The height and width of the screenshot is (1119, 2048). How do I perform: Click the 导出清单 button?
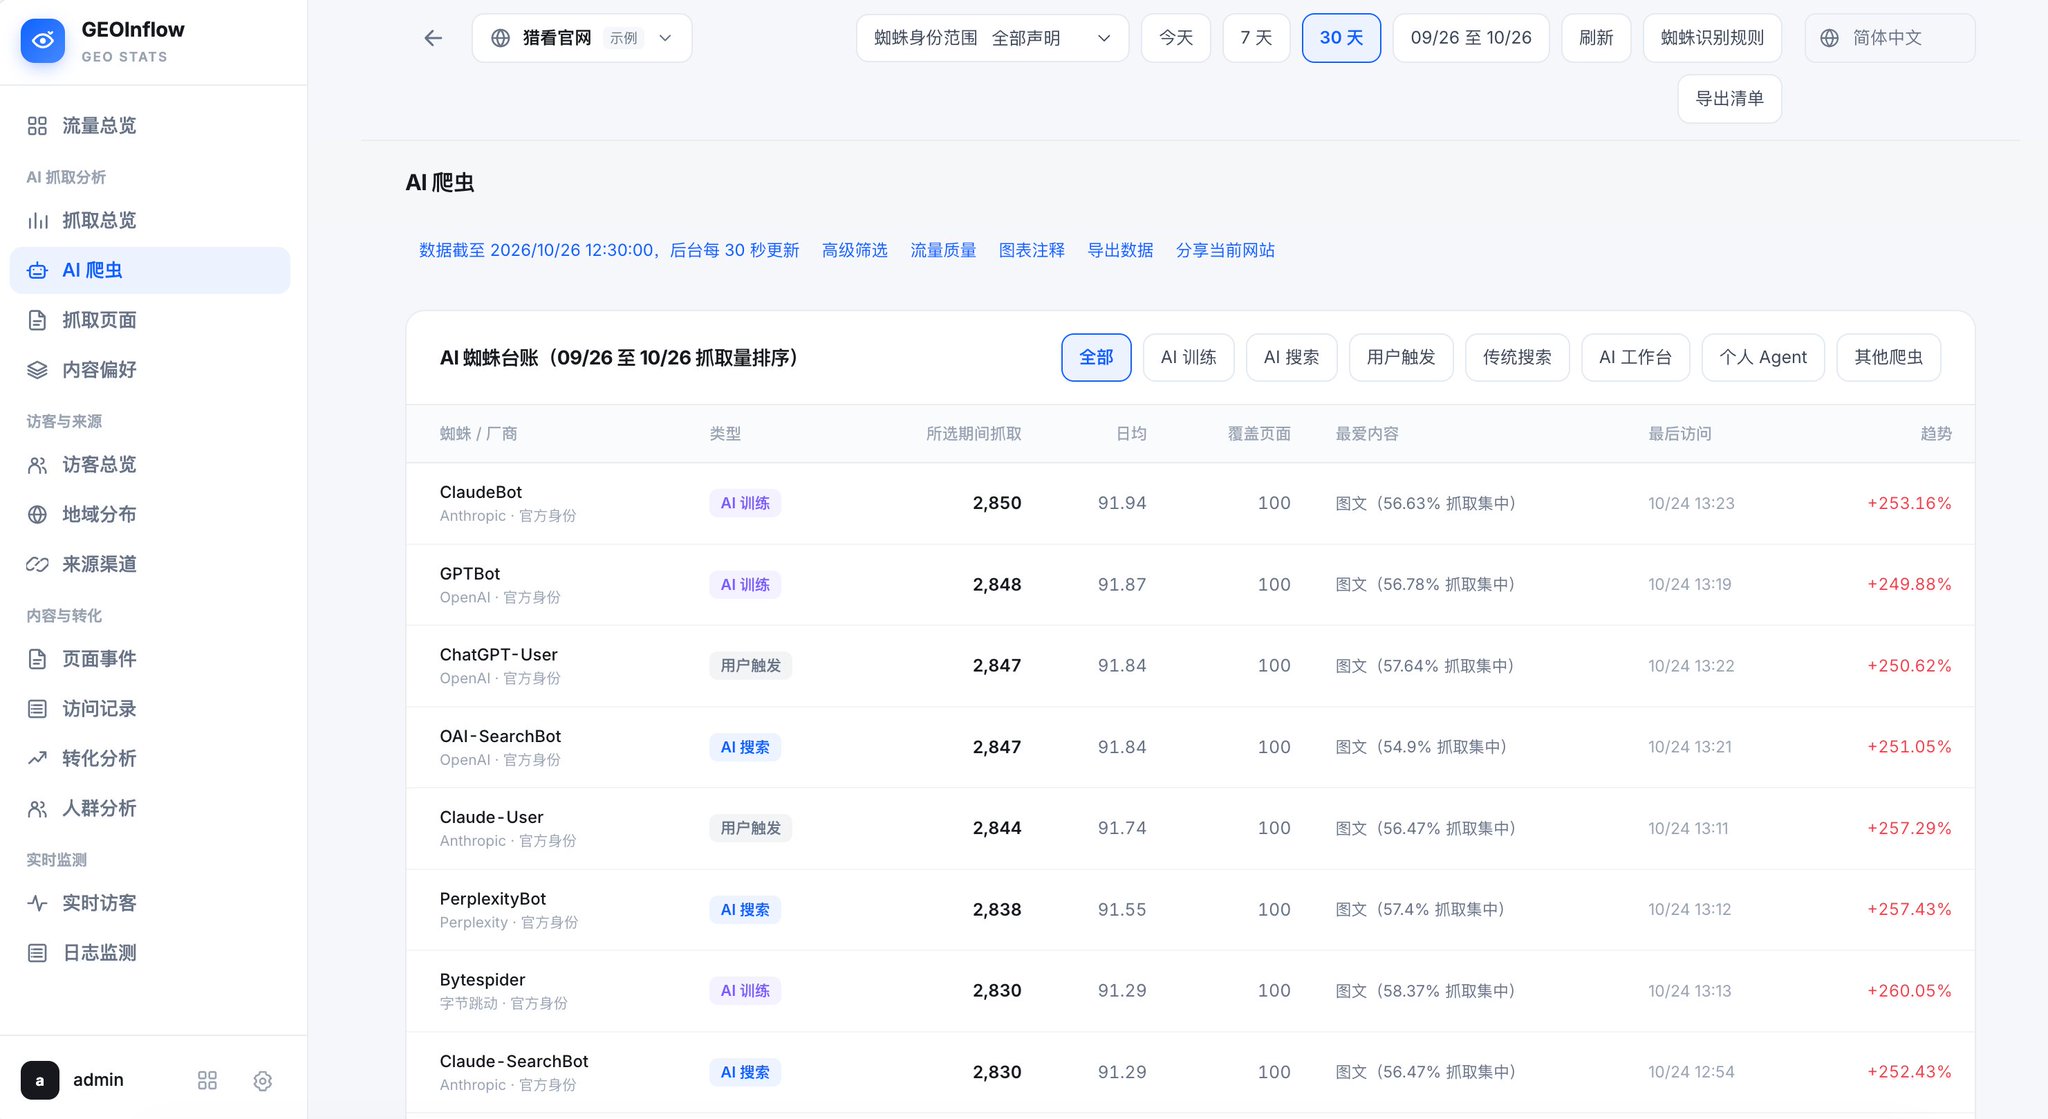(x=1729, y=99)
